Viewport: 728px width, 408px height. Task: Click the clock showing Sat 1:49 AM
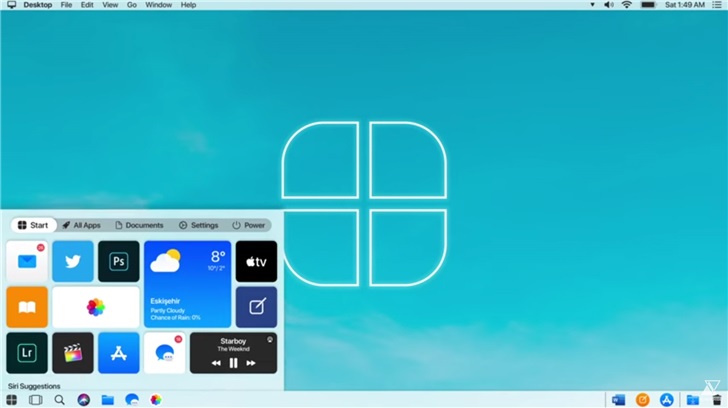685,5
